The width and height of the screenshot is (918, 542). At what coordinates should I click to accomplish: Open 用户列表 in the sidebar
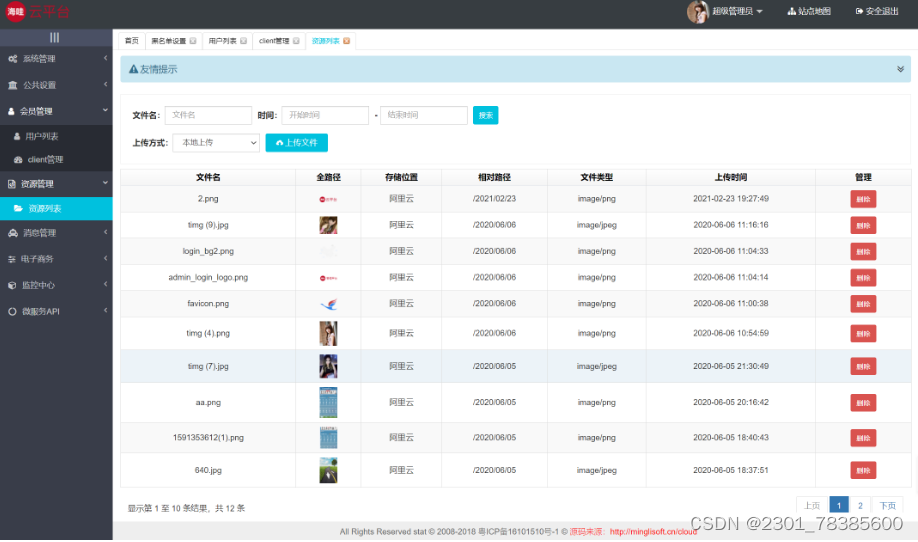[x=56, y=136]
